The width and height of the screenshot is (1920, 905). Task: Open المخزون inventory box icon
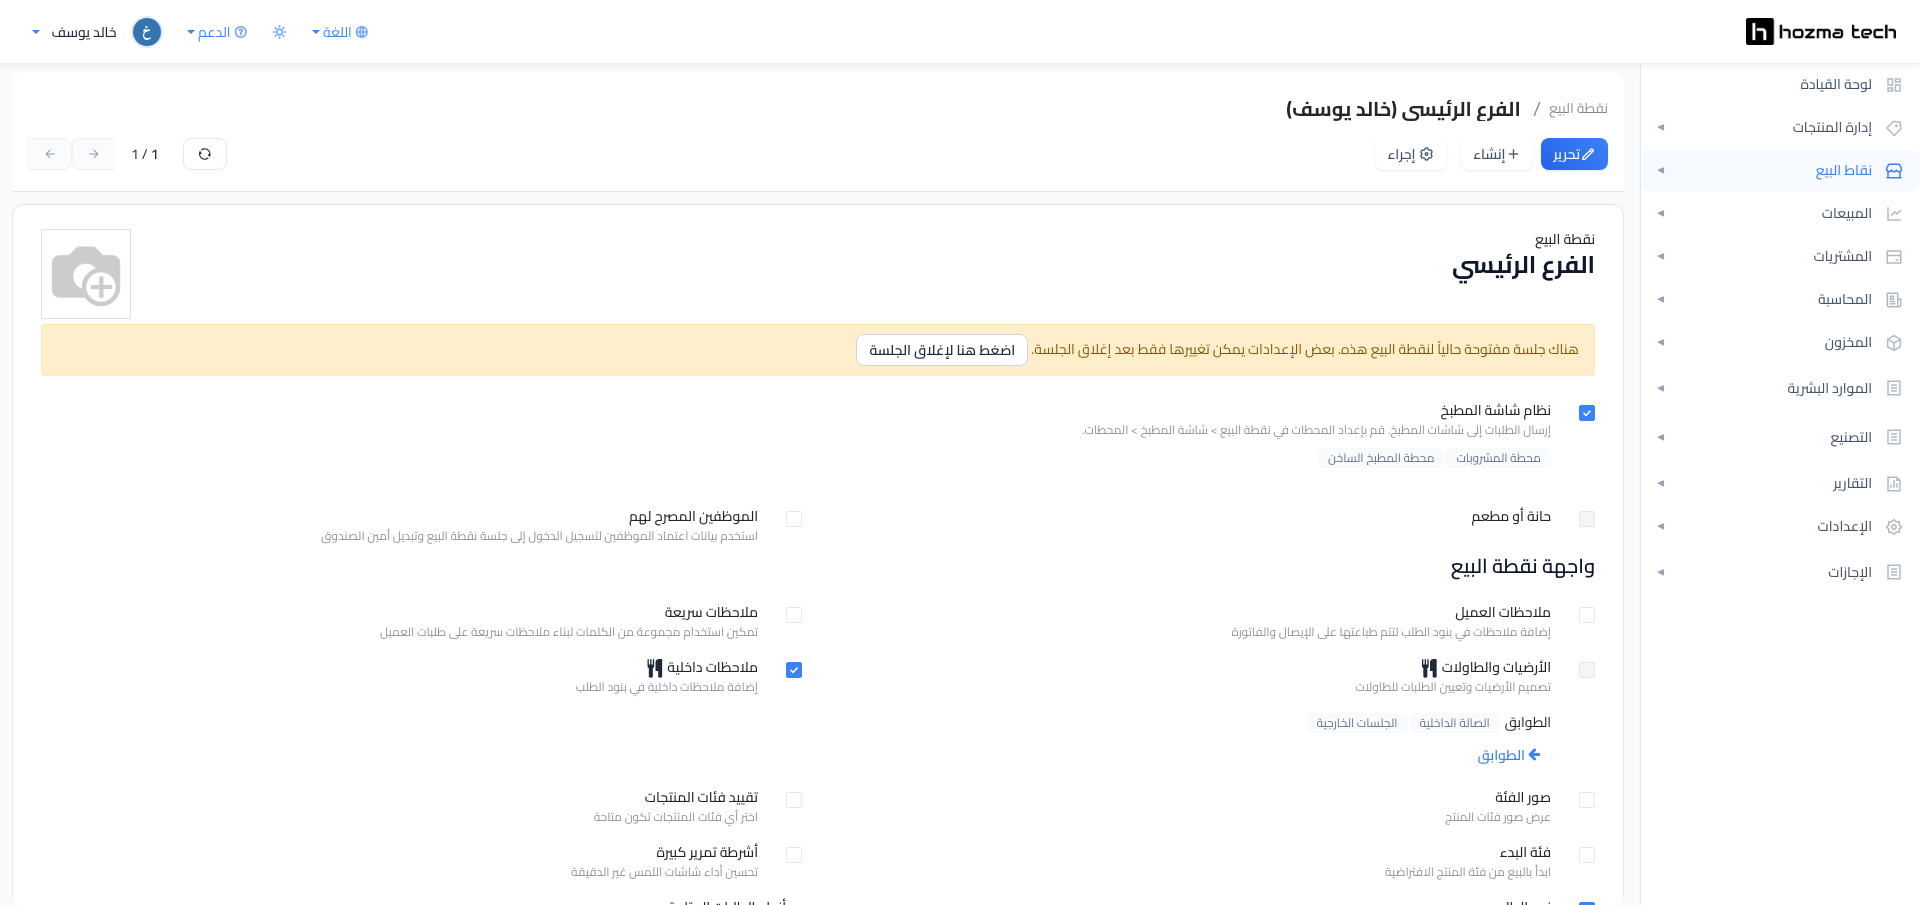coord(1893,342)
